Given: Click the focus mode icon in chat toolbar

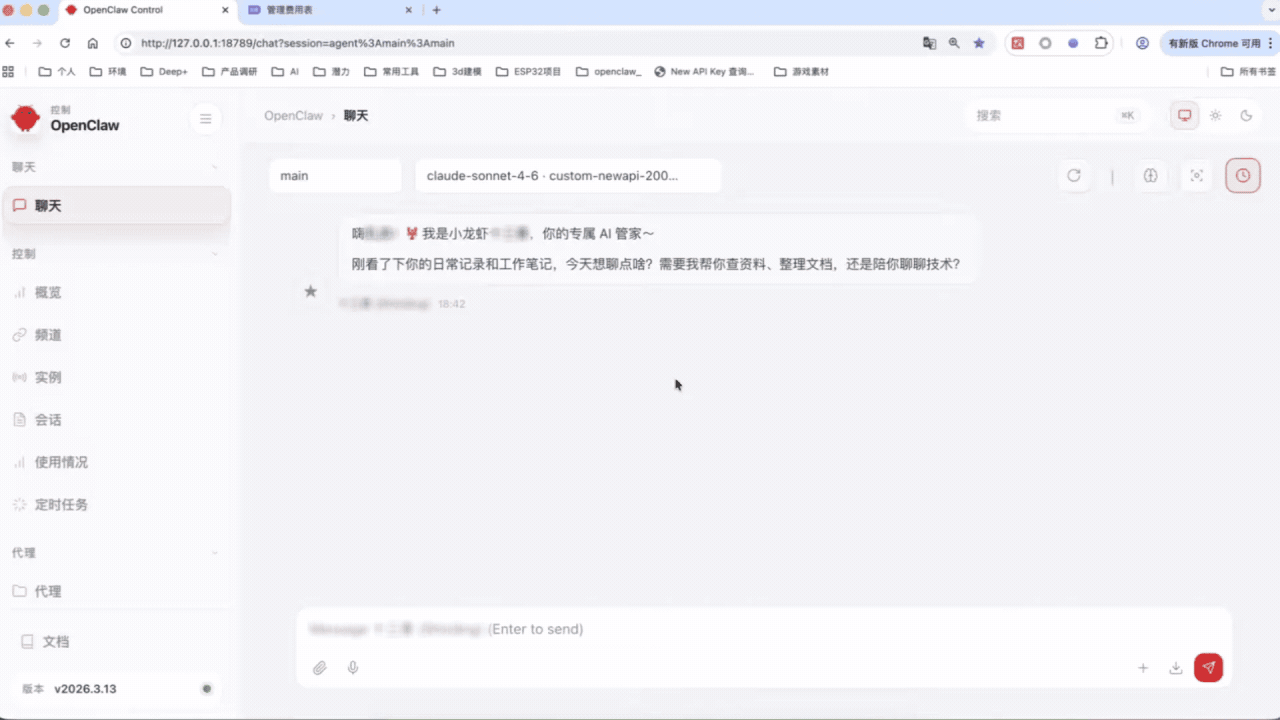Looking at the screenshot, I should pyautogui.click(x=1196, y=176).
